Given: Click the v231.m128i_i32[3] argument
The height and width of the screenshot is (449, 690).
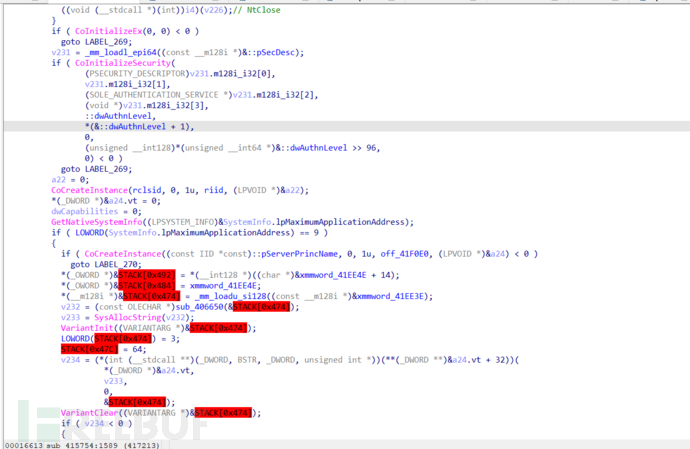Looking at the screenshot, I should (165, 105).
